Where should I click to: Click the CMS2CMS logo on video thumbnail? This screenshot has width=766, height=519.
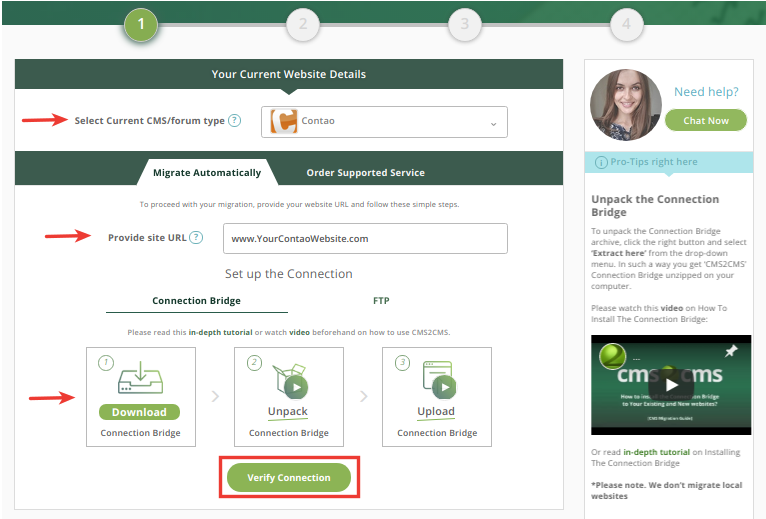click(x=612, y=356)
